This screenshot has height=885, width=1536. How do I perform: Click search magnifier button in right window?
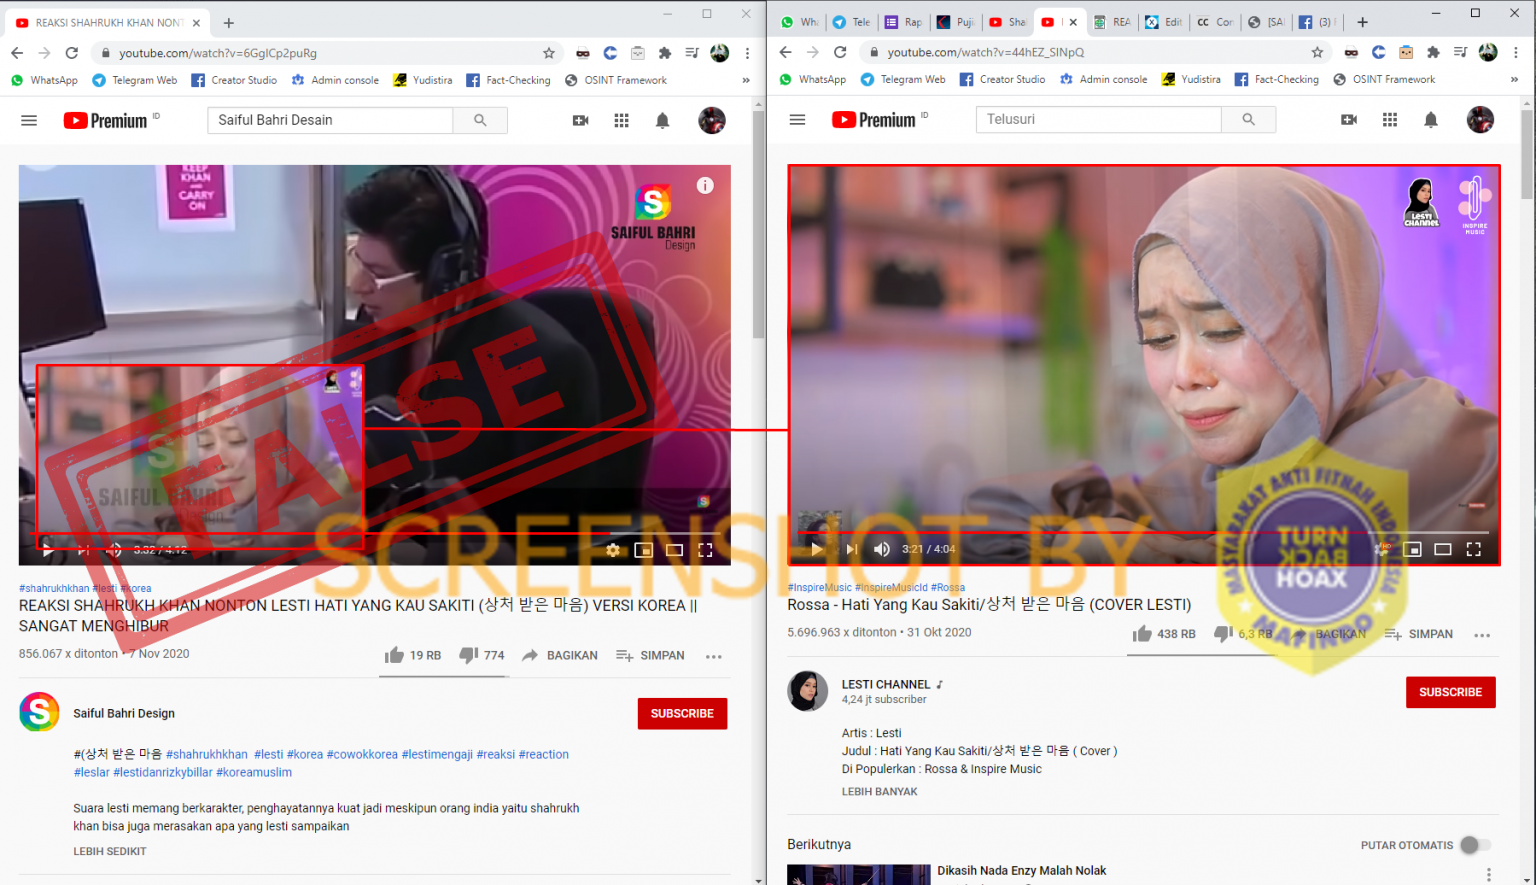click(x=1248, y=119)
